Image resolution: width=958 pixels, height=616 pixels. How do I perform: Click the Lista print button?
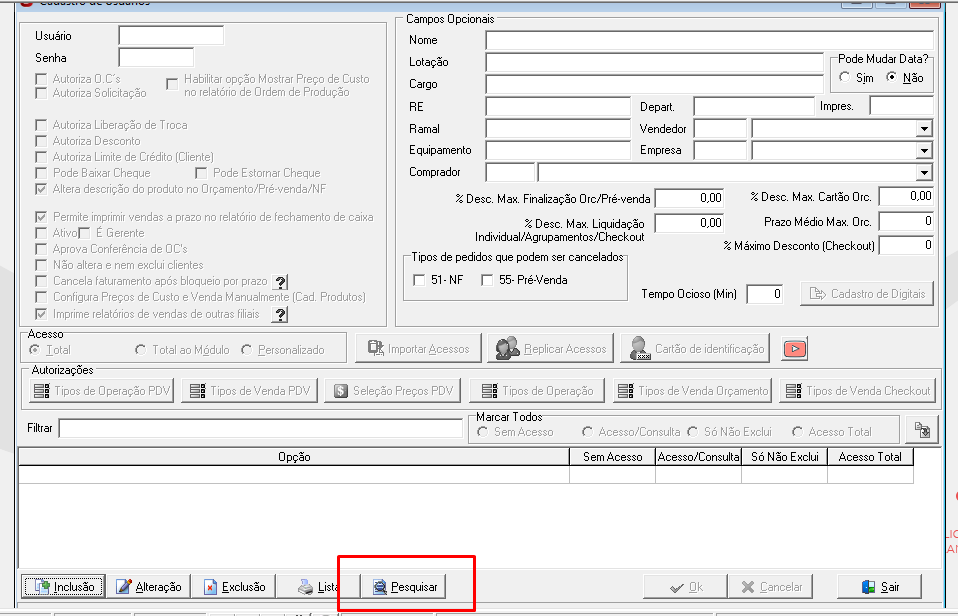coord(318,587)
